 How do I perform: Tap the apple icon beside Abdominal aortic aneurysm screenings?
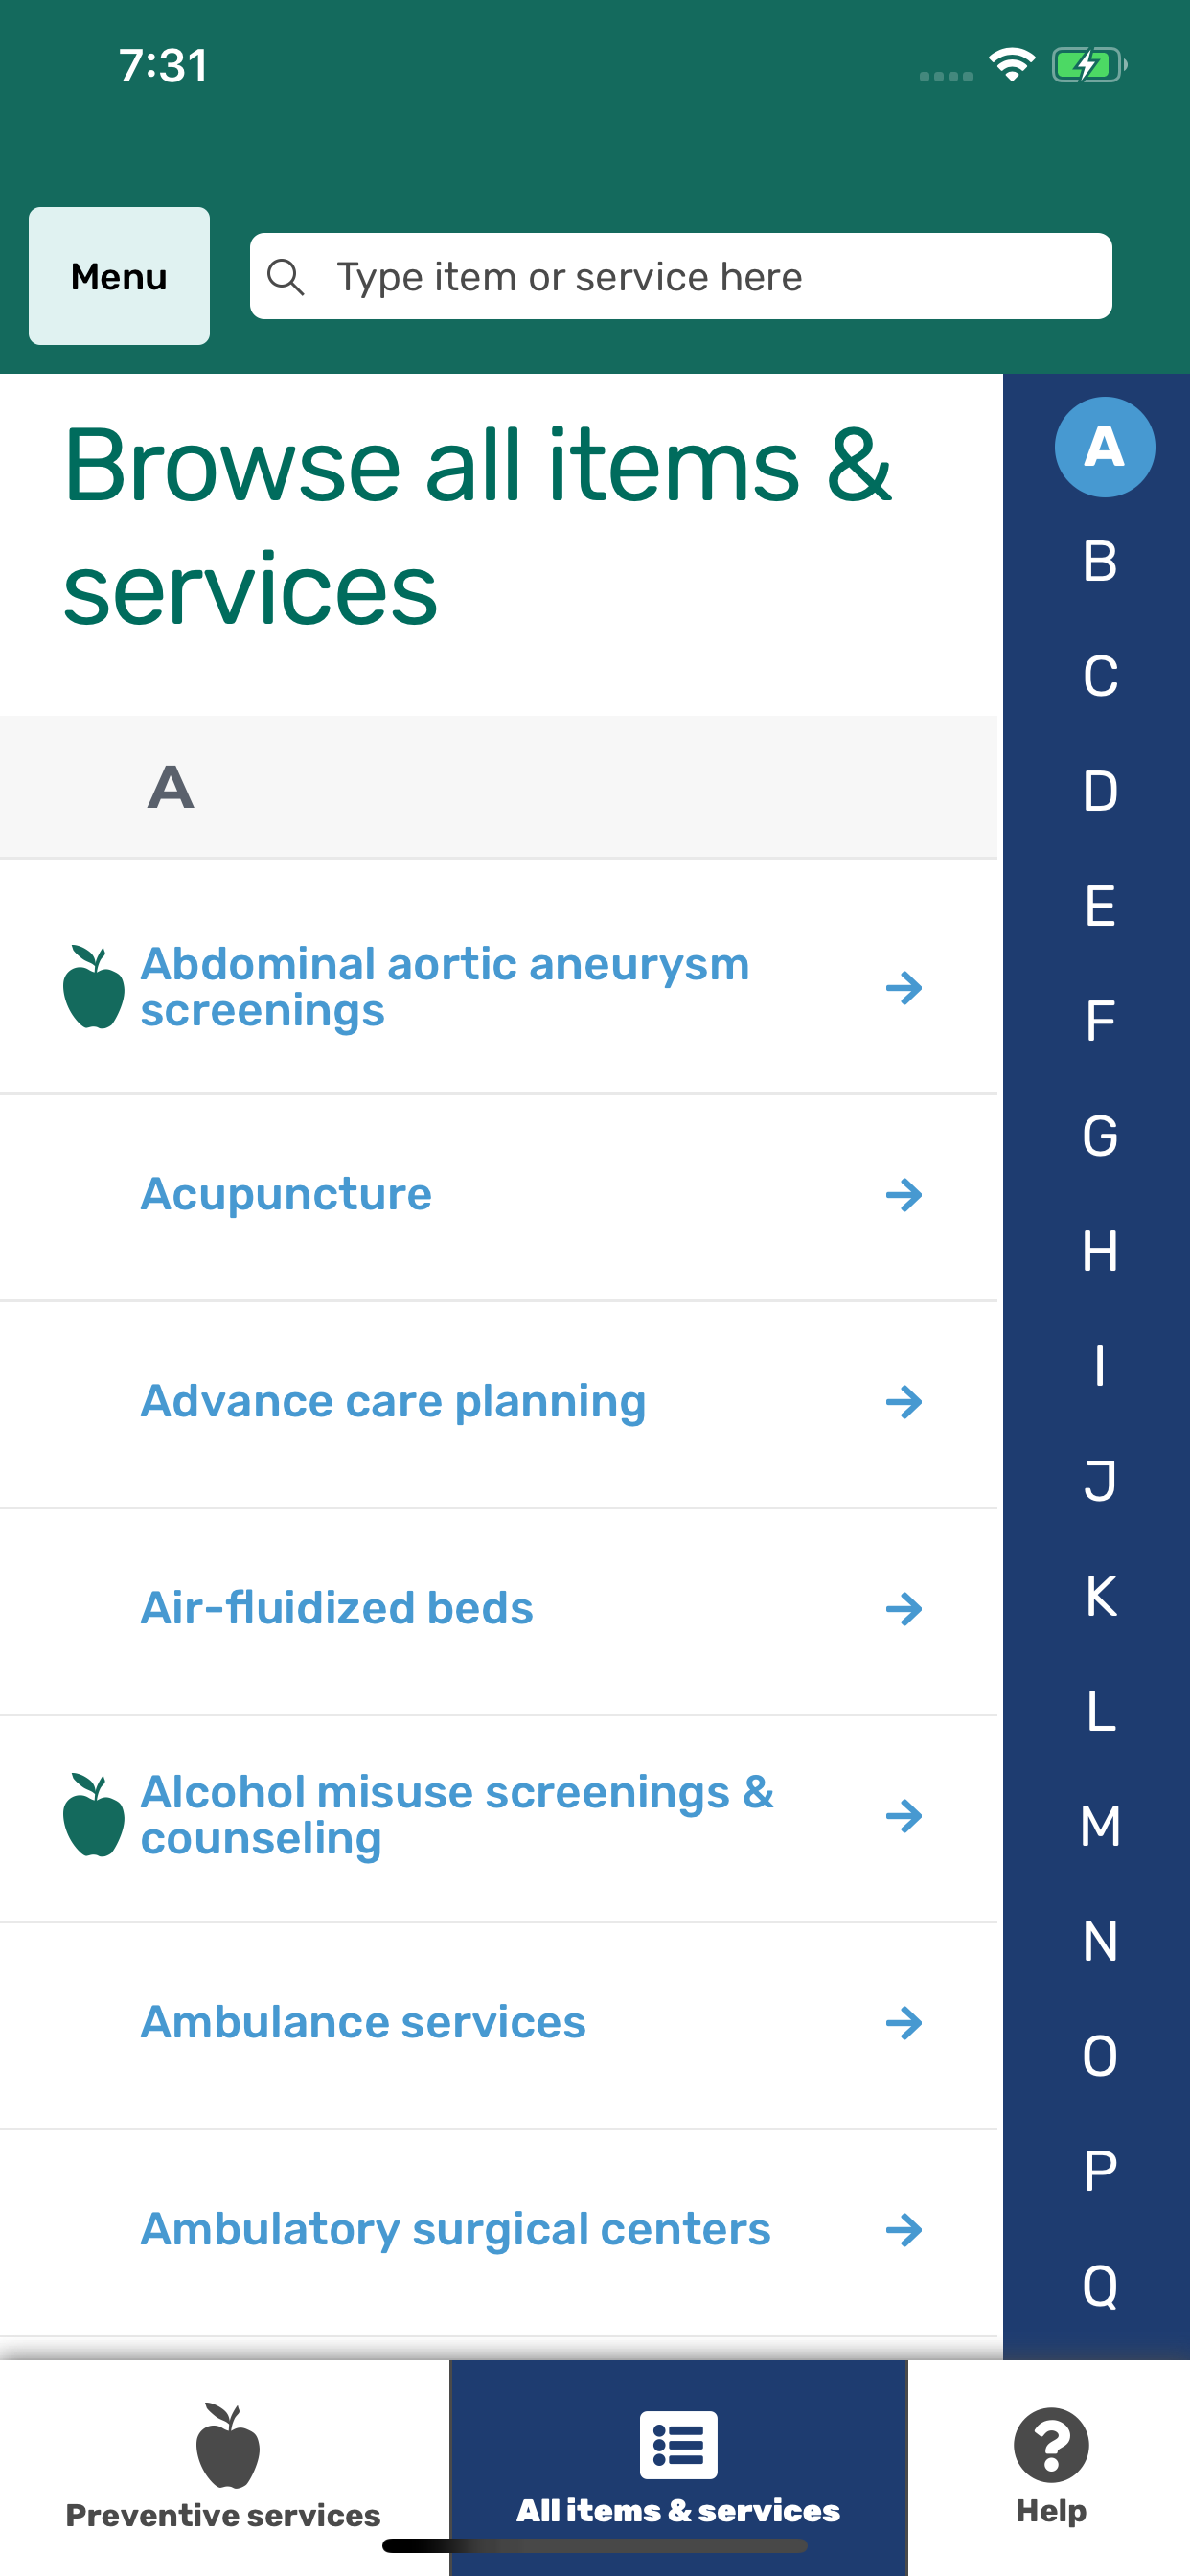click(93, 987)
